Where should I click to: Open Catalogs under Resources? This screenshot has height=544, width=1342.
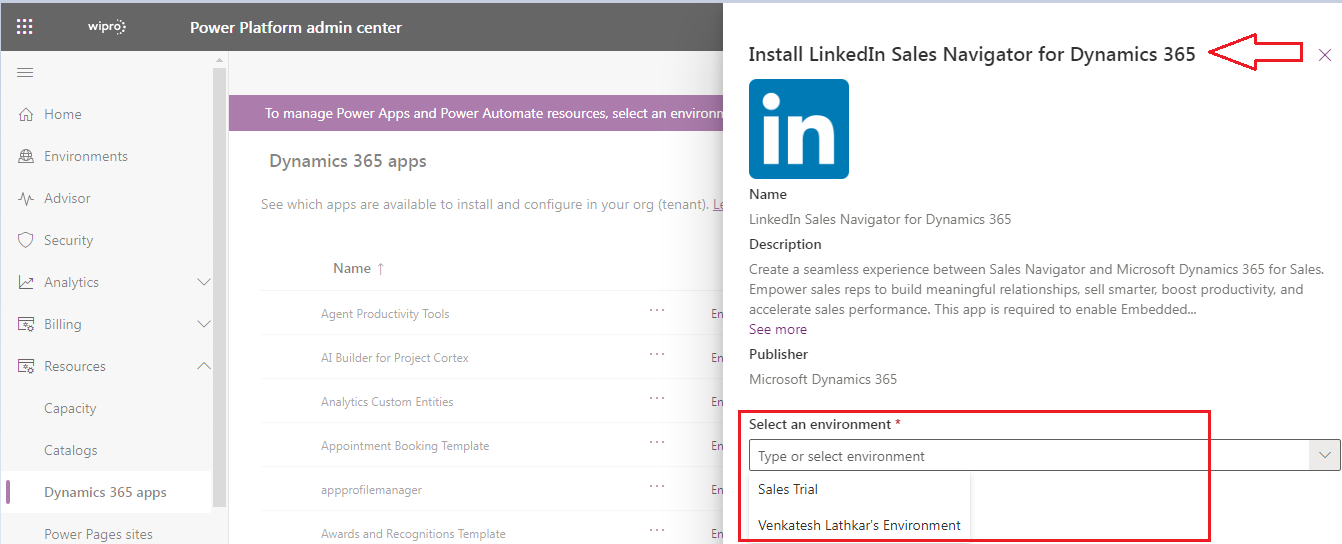(x=71, y=450)
